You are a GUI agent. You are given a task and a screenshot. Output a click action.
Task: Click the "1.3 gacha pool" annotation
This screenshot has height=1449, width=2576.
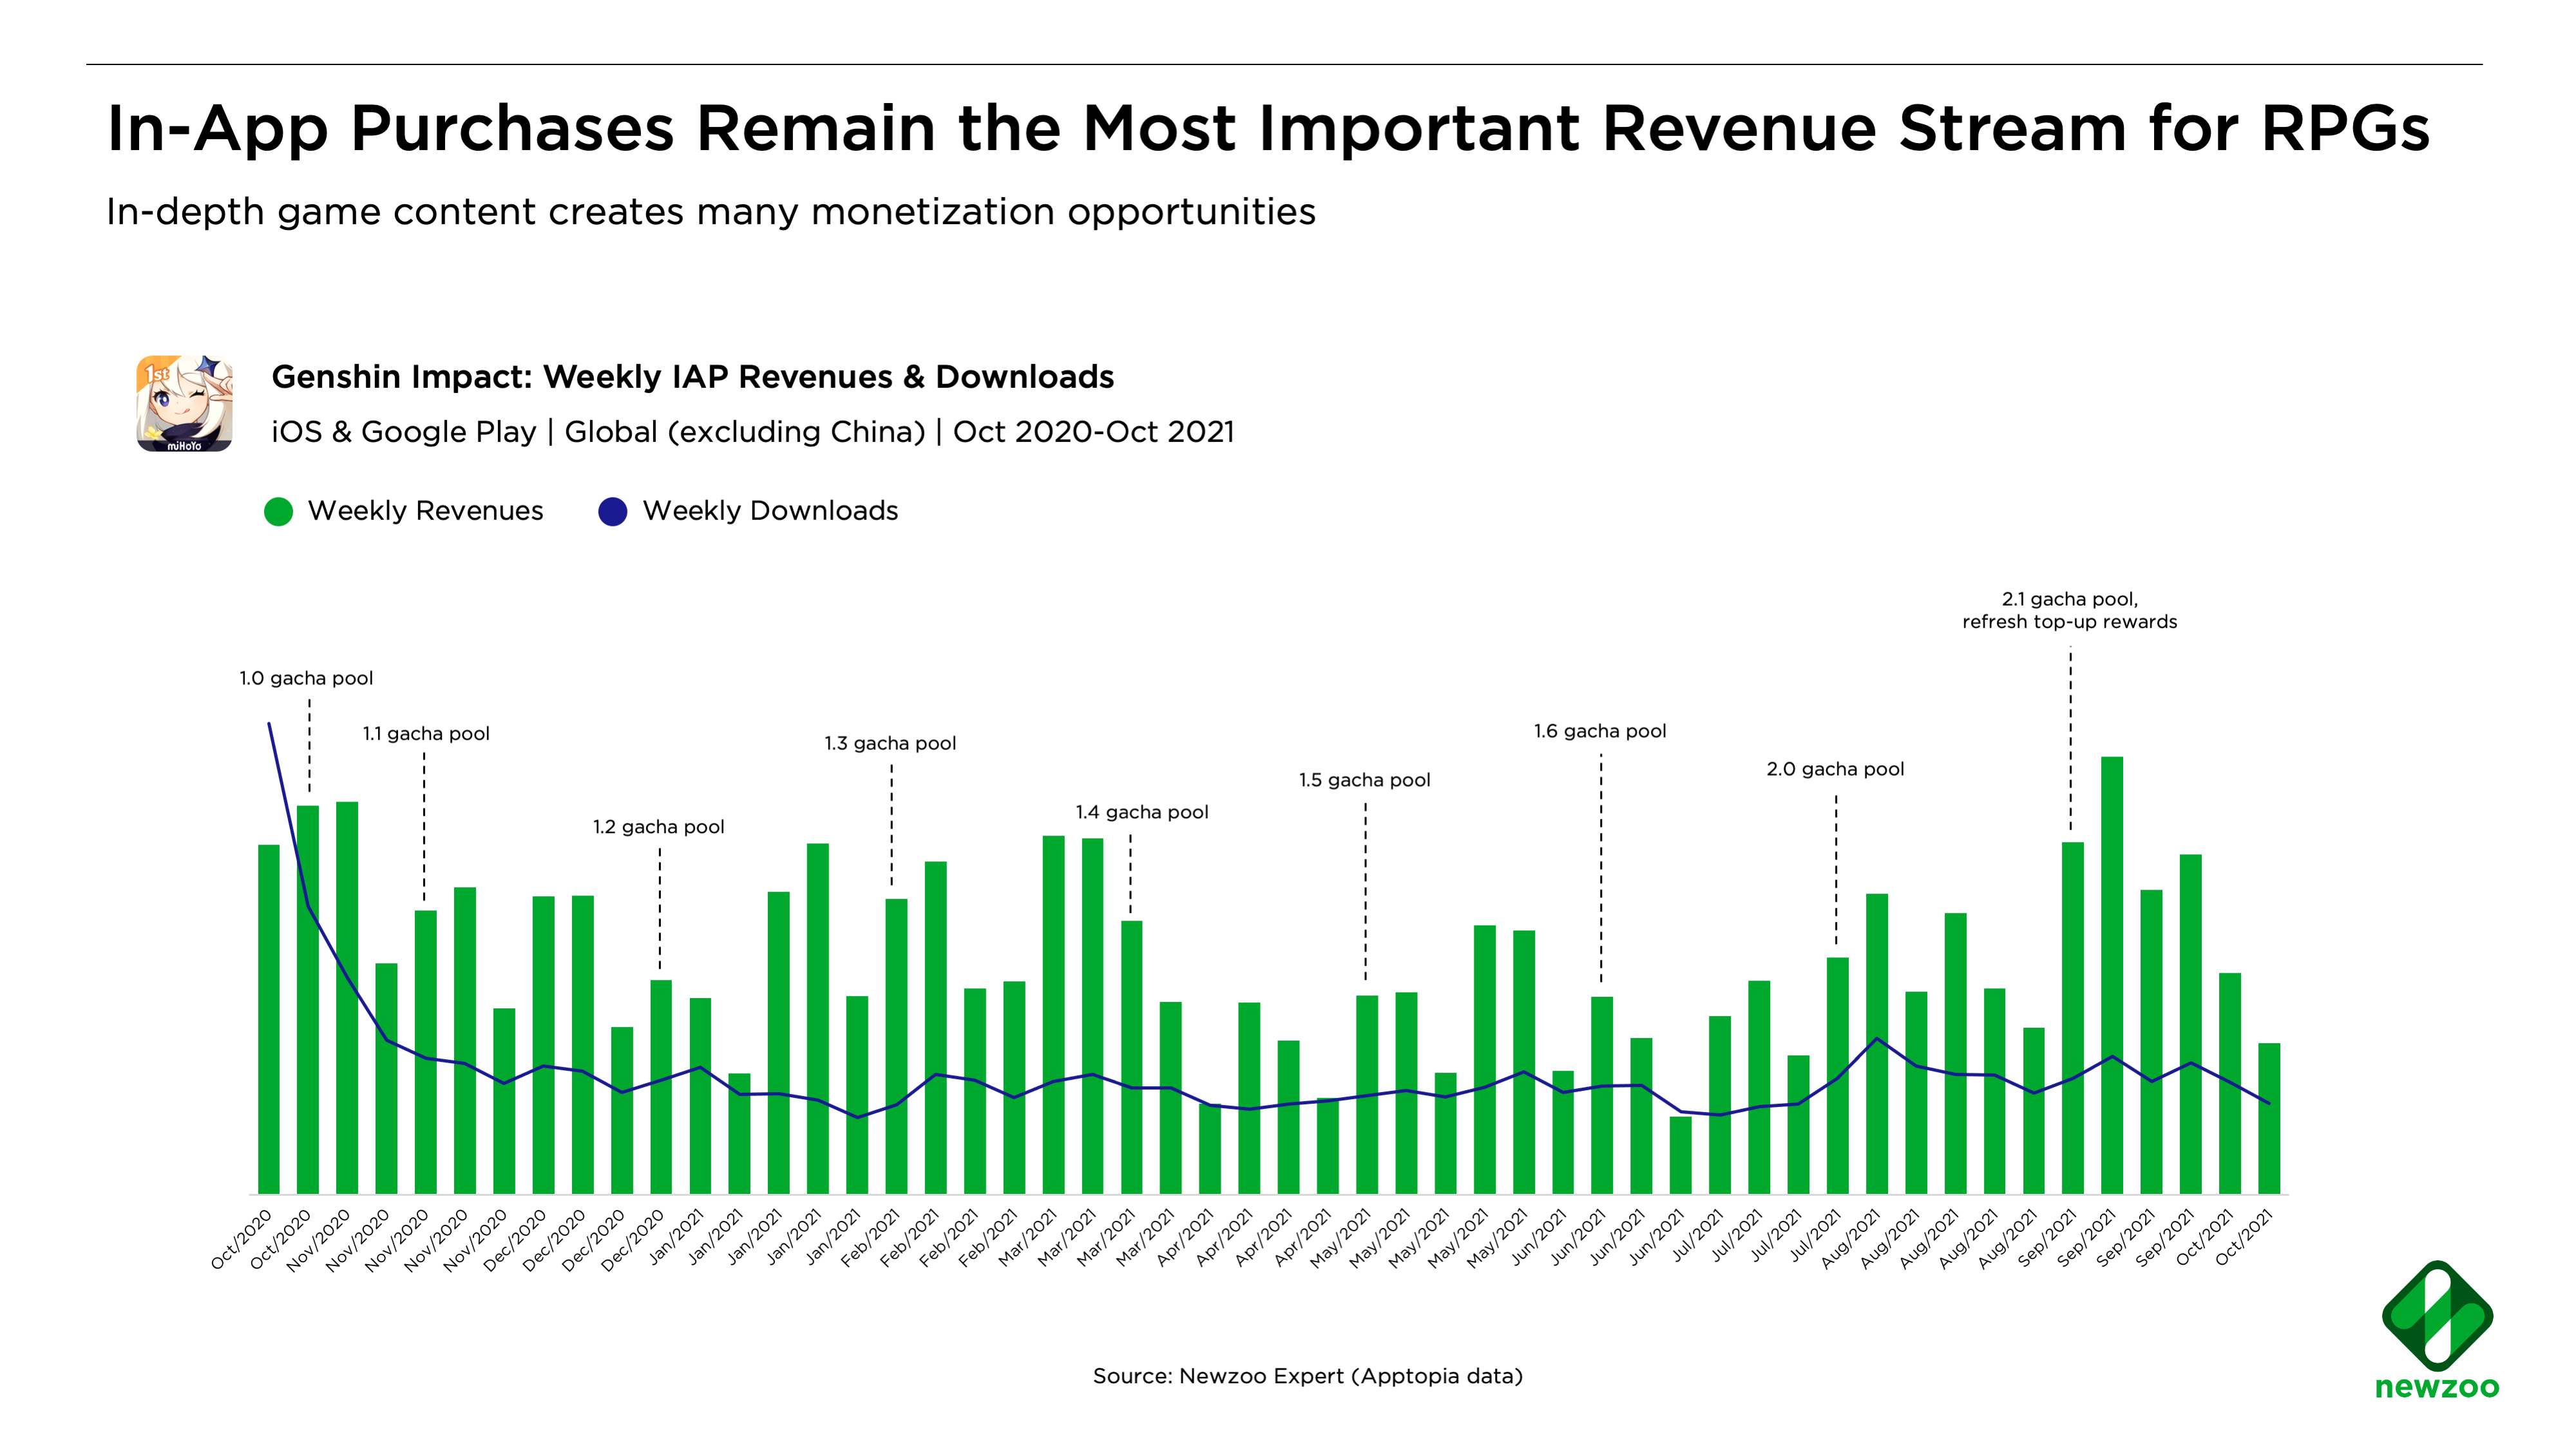pyautogui.click(x=890, y=743)
